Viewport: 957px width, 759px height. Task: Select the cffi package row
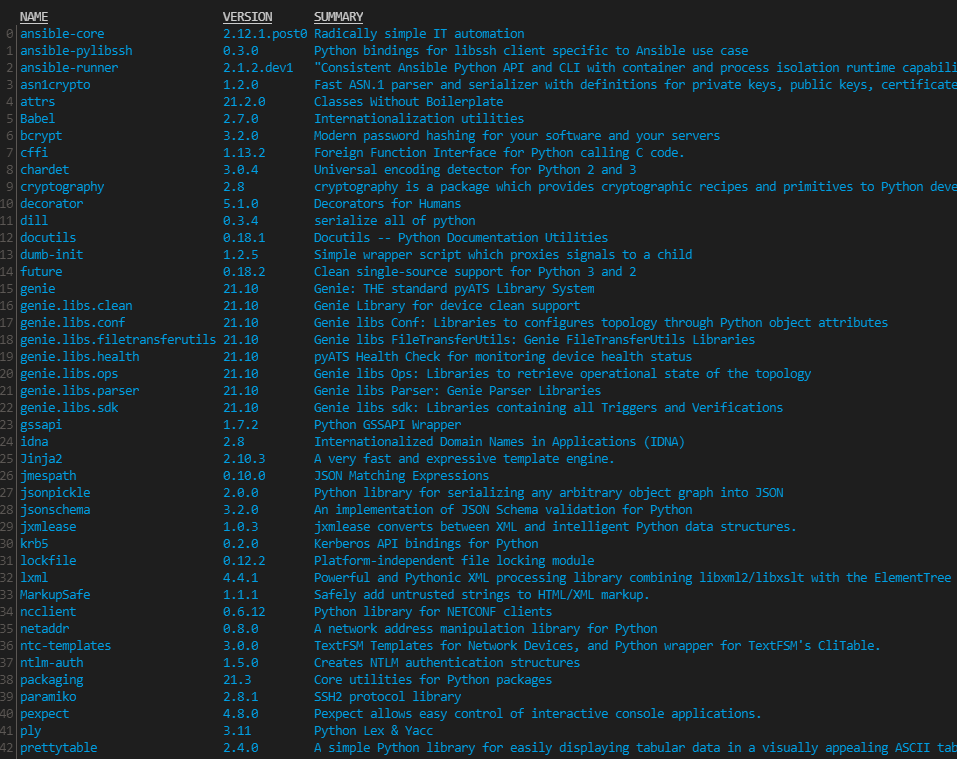pos(34,153)
